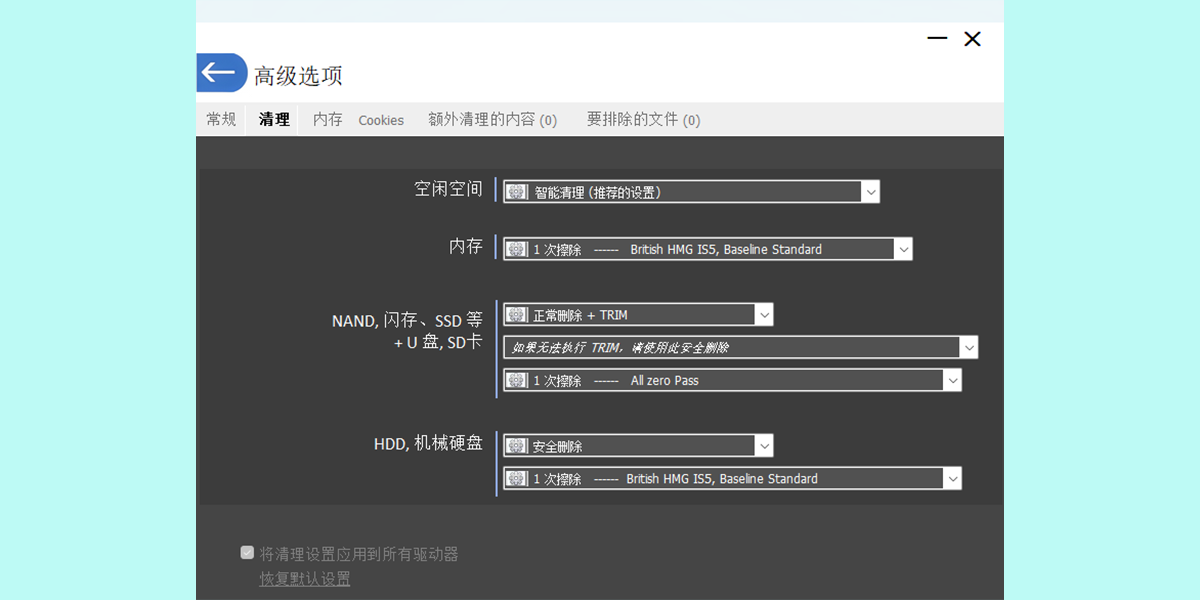Click the shredder icon on the HDD British HMG row
Image resolution: width=1200 pixels, height=600 pixels.
517,478
